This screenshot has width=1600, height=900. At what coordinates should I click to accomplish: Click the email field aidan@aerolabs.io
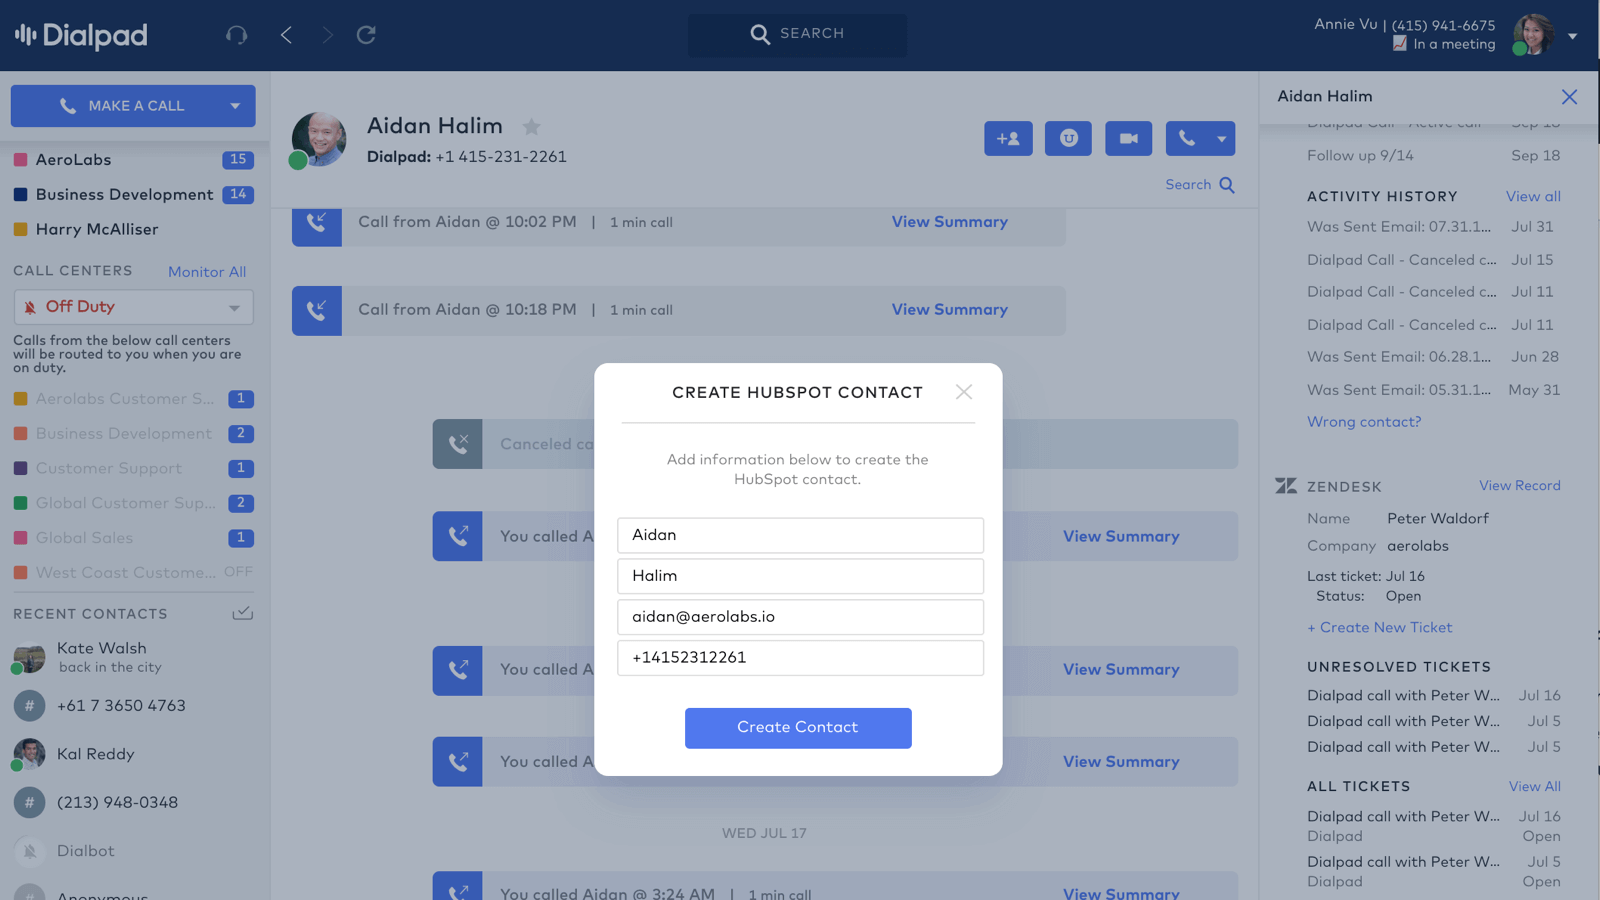800,617
